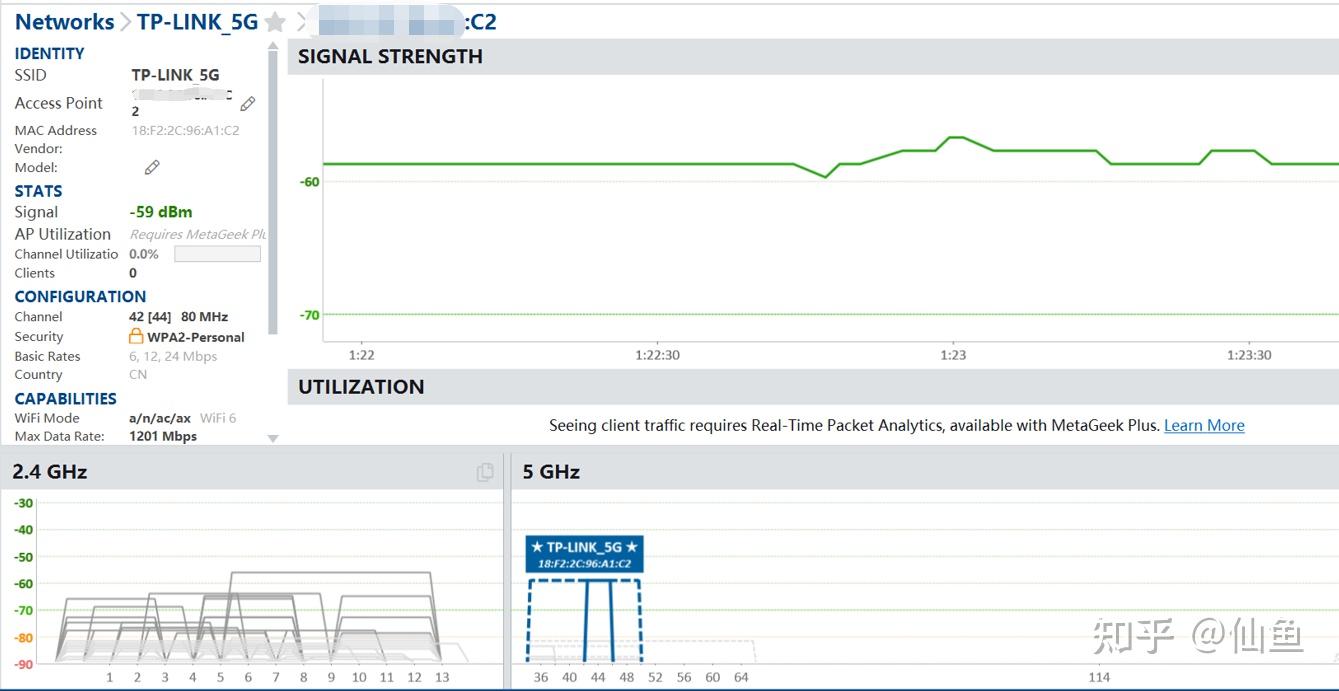Click the 5 GHz panel header
1339x691 pixels.
[925, 471]
